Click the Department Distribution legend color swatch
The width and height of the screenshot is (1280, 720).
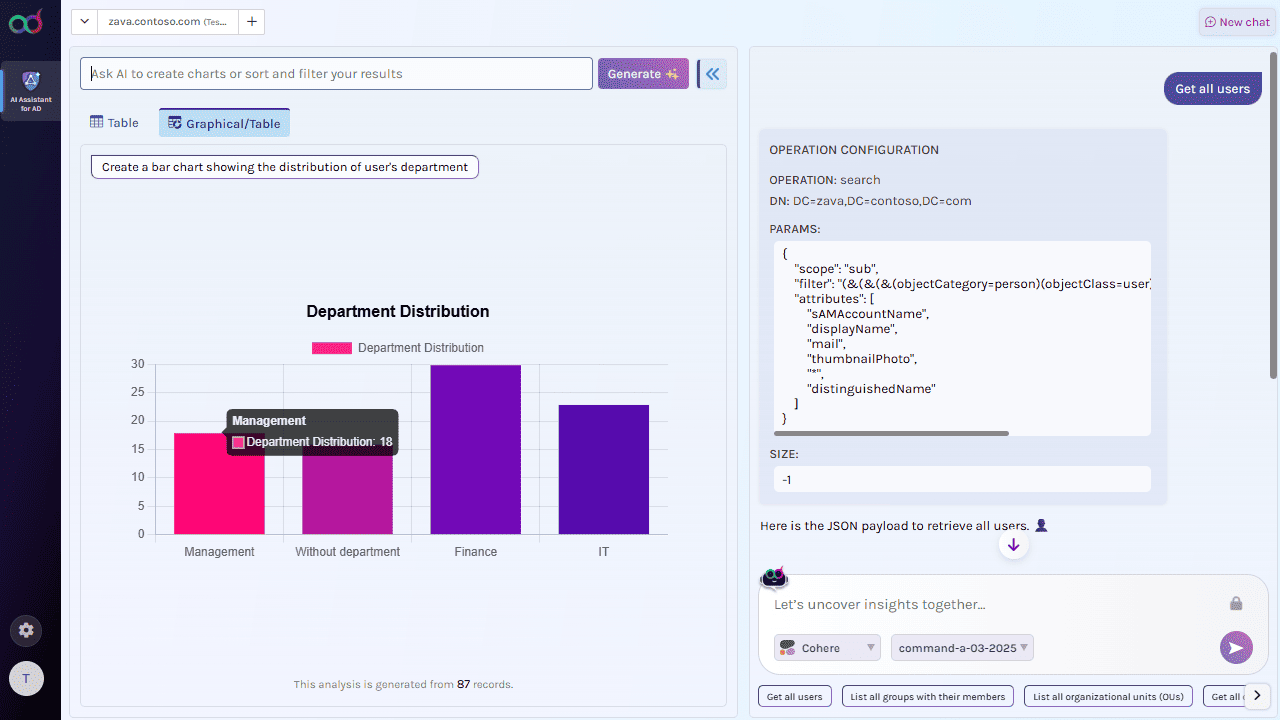(x=330, y=347)
